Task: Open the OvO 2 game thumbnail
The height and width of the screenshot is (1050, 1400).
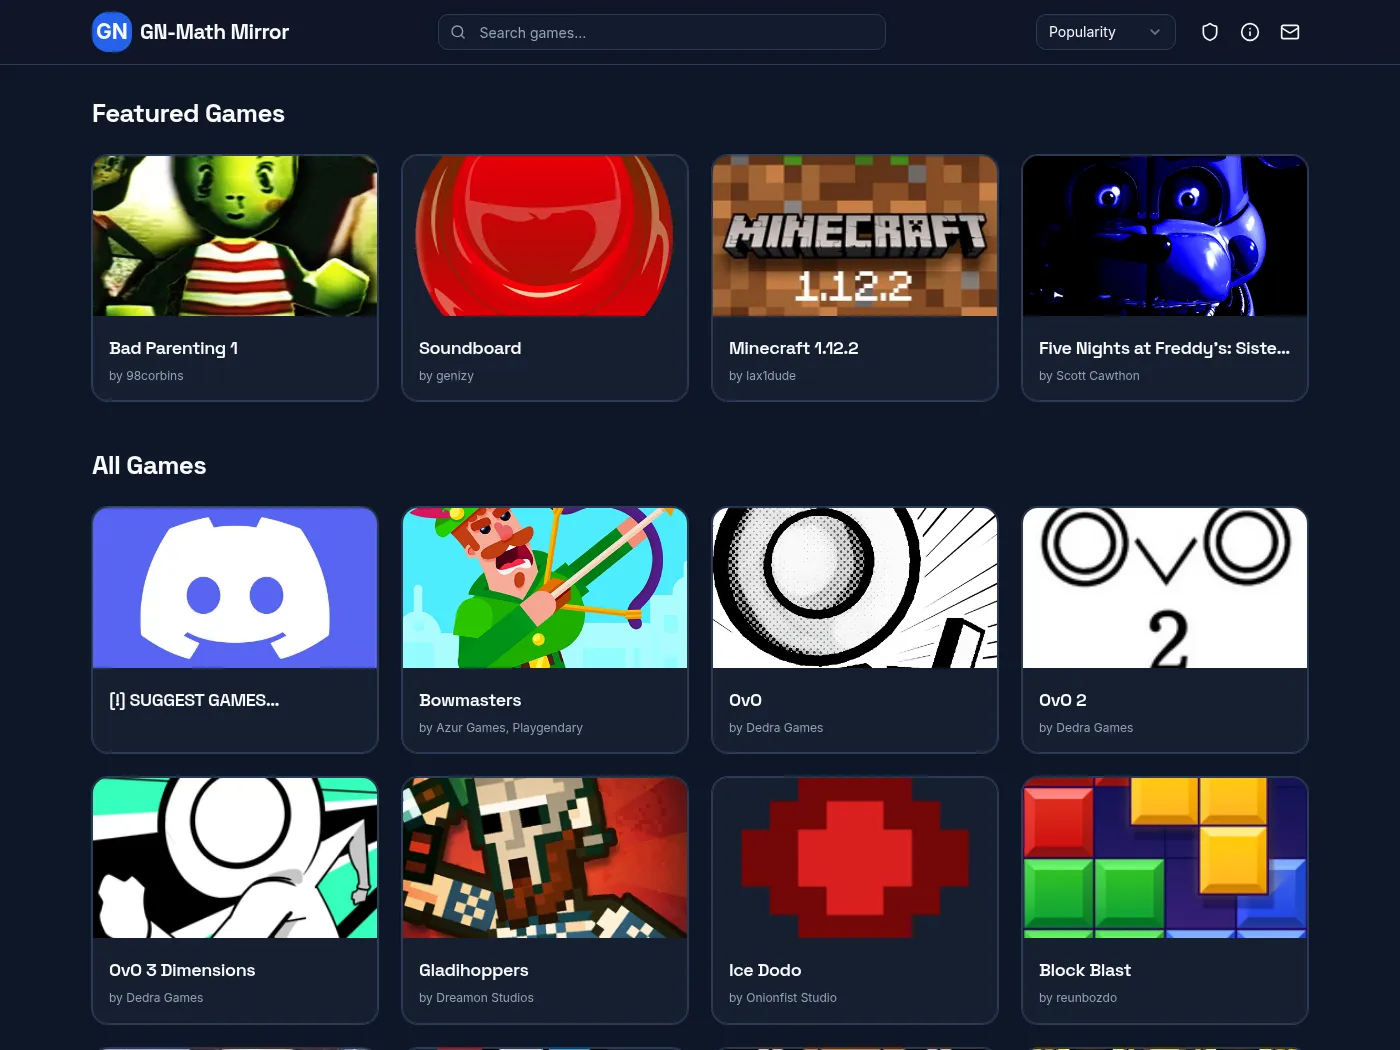Action: pyautogui.click(x=1165, y=588)
